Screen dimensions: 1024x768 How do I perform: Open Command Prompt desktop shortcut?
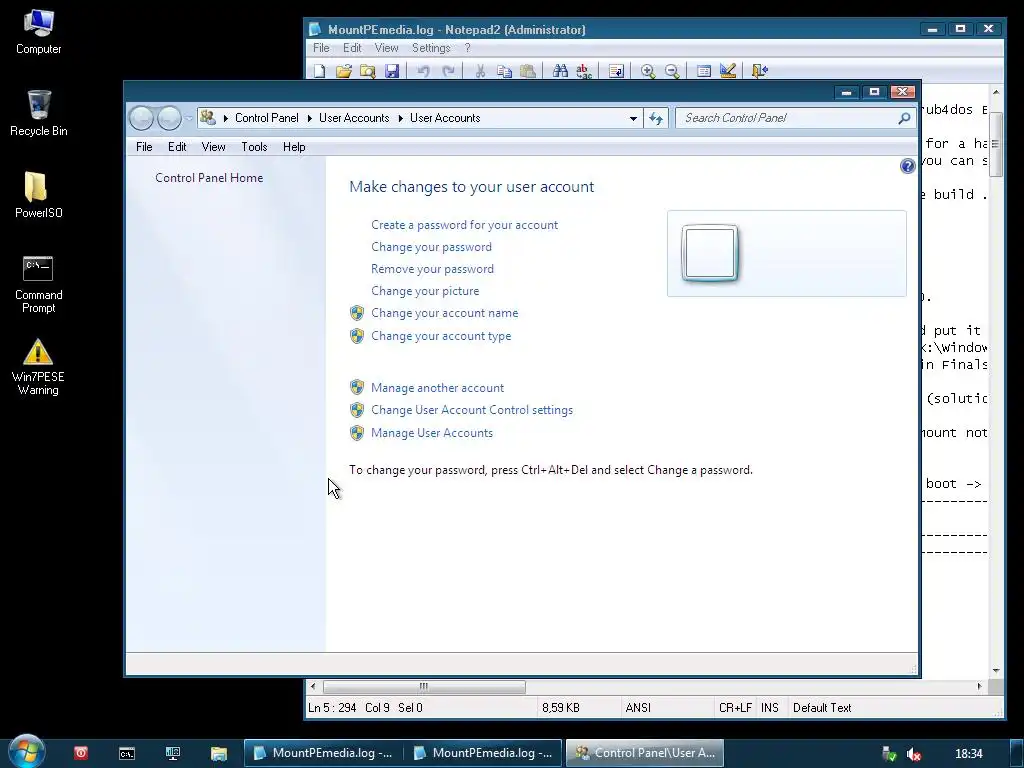(x=38, y=284)
